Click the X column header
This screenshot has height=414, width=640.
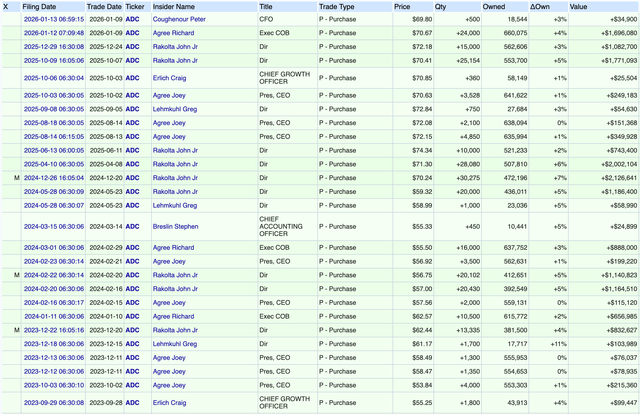(x=6, y=7)
